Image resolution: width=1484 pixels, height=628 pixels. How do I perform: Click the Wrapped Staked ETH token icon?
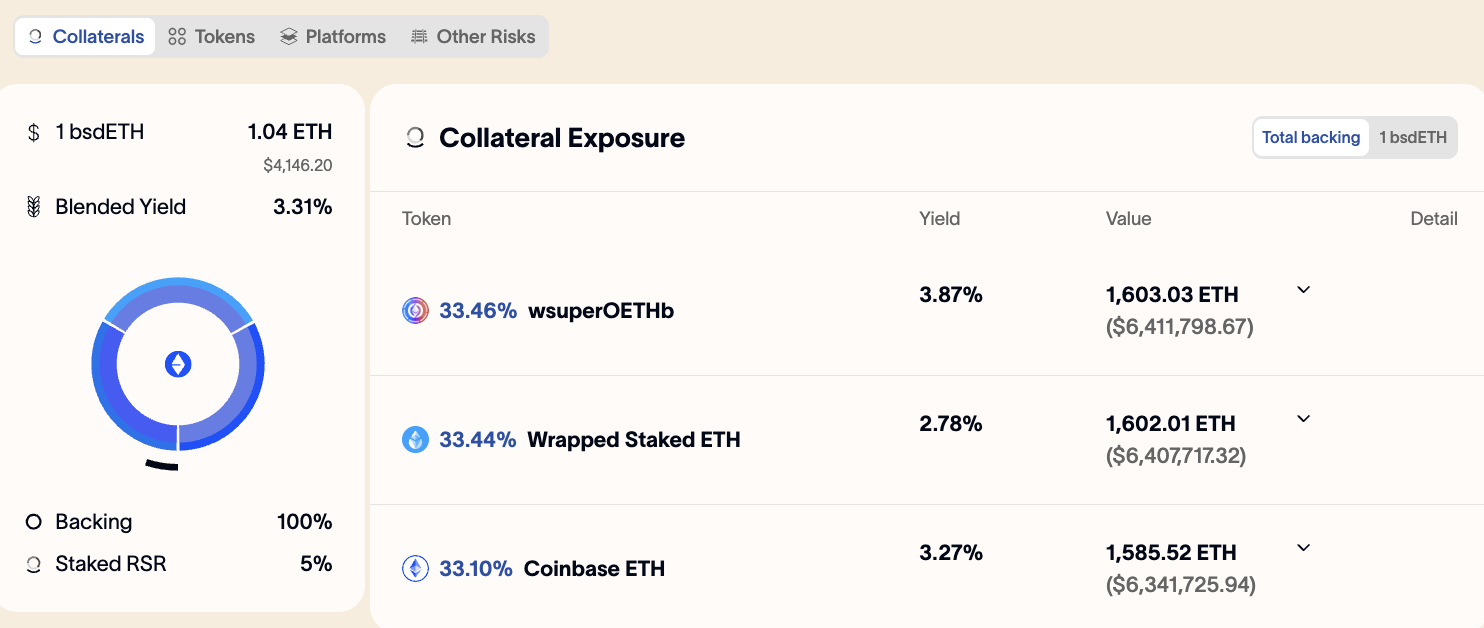pyautogui.click(x=415, y=439)
